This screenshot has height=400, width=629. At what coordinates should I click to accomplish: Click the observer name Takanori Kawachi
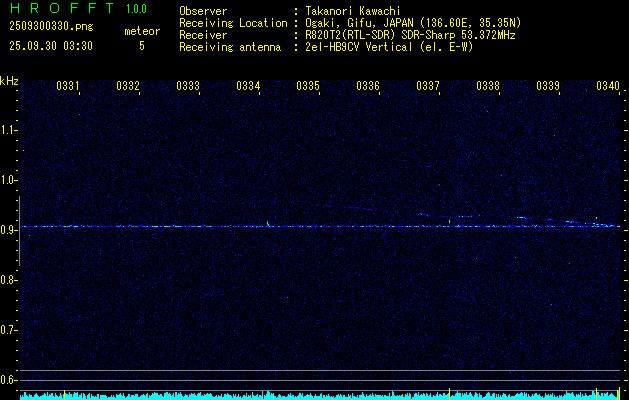(x=351, y=11)
